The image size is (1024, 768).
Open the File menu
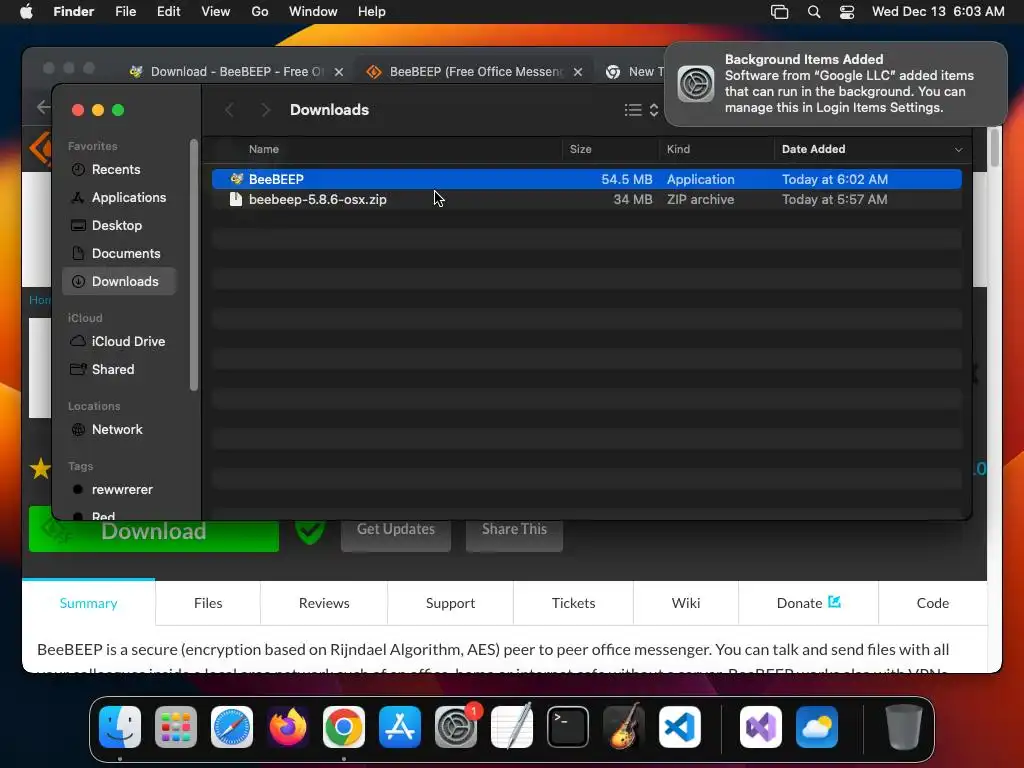pyautogui.click(x=125, y=12)
